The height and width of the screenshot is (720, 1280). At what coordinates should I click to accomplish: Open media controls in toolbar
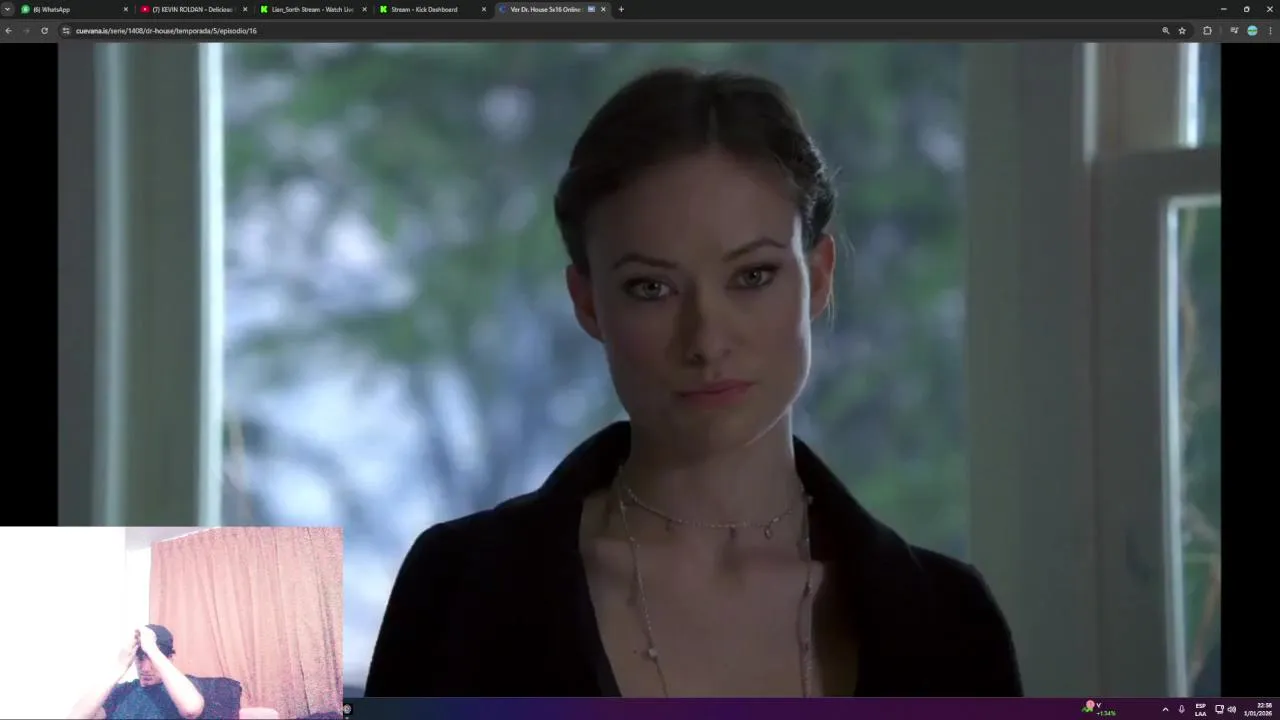point(1234,31)
